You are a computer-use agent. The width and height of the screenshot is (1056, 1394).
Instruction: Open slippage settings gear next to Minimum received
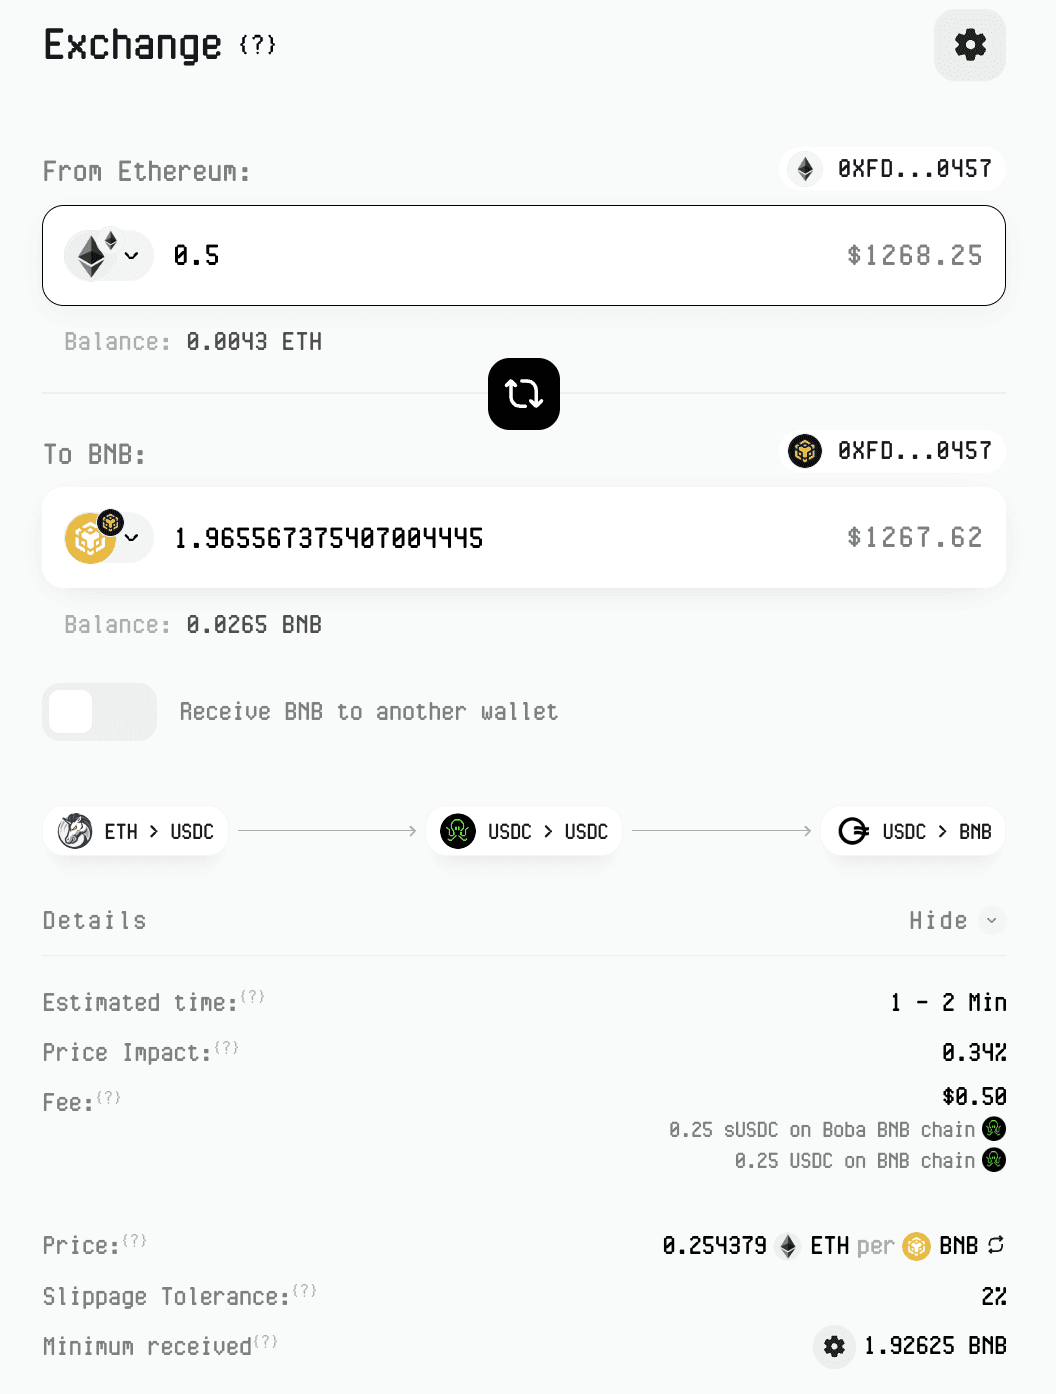[x=834, y=1347]
